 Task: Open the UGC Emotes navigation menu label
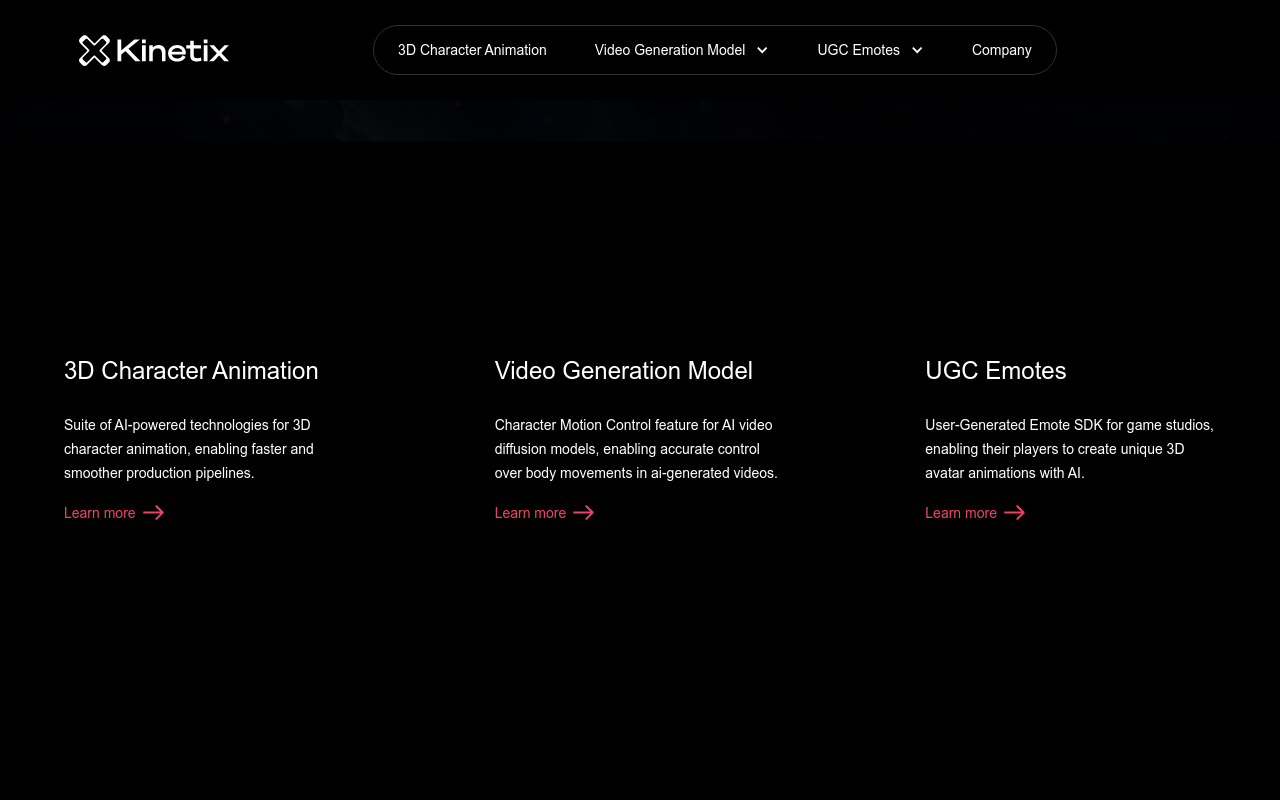[x=858, y=50]
